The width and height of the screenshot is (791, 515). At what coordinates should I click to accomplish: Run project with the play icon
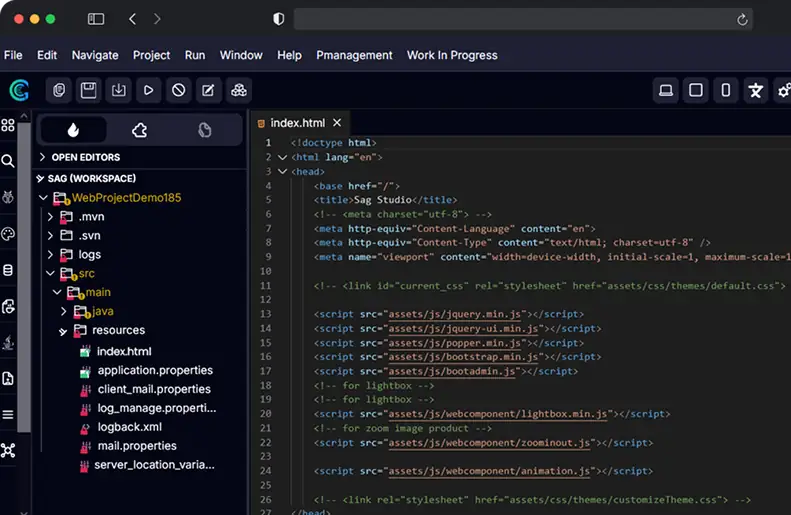point(148,90)
